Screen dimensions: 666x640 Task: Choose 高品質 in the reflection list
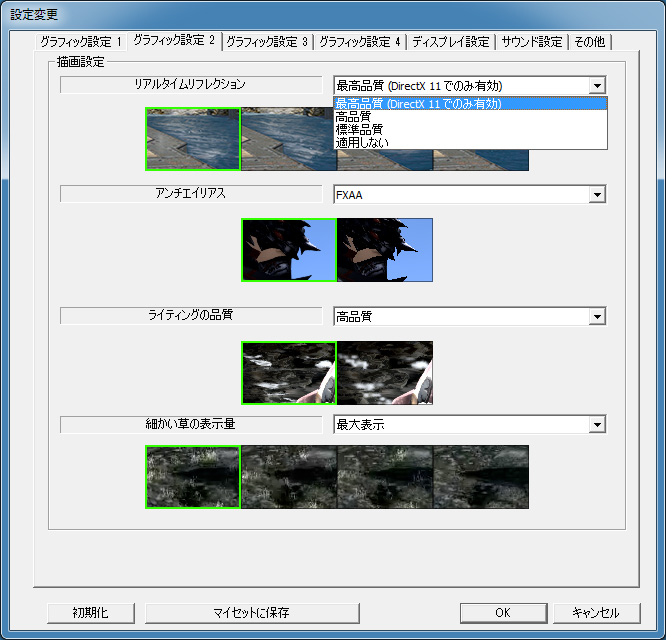pos(470,116)
